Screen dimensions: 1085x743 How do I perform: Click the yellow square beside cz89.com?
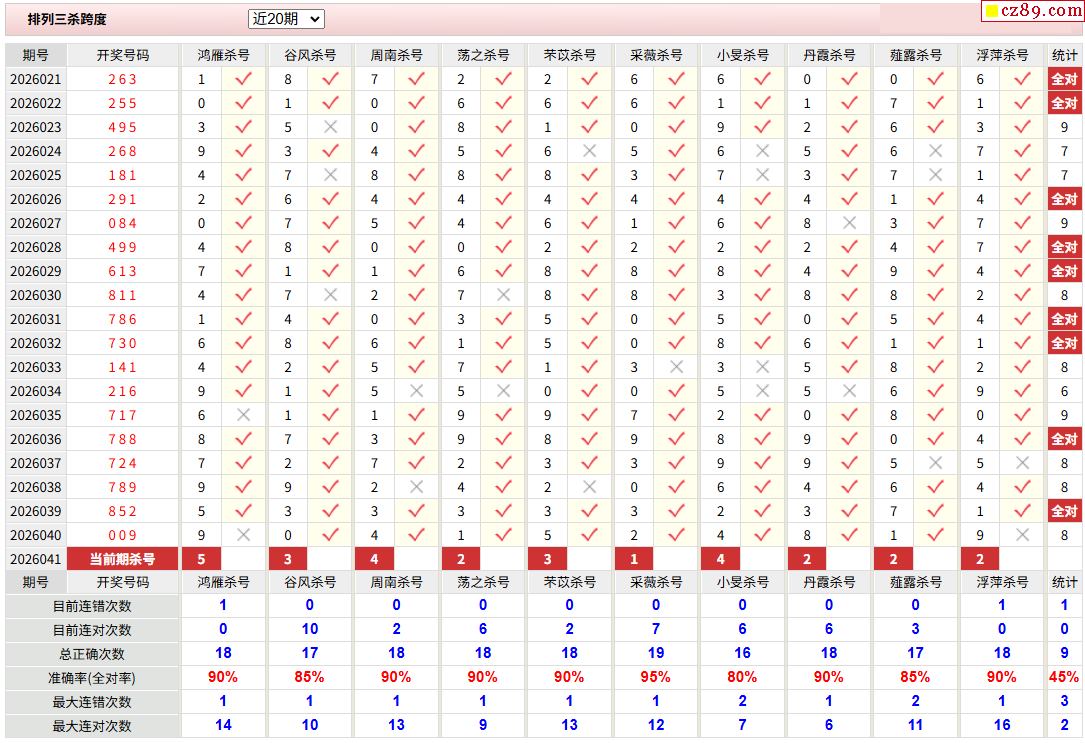point(992,12)
